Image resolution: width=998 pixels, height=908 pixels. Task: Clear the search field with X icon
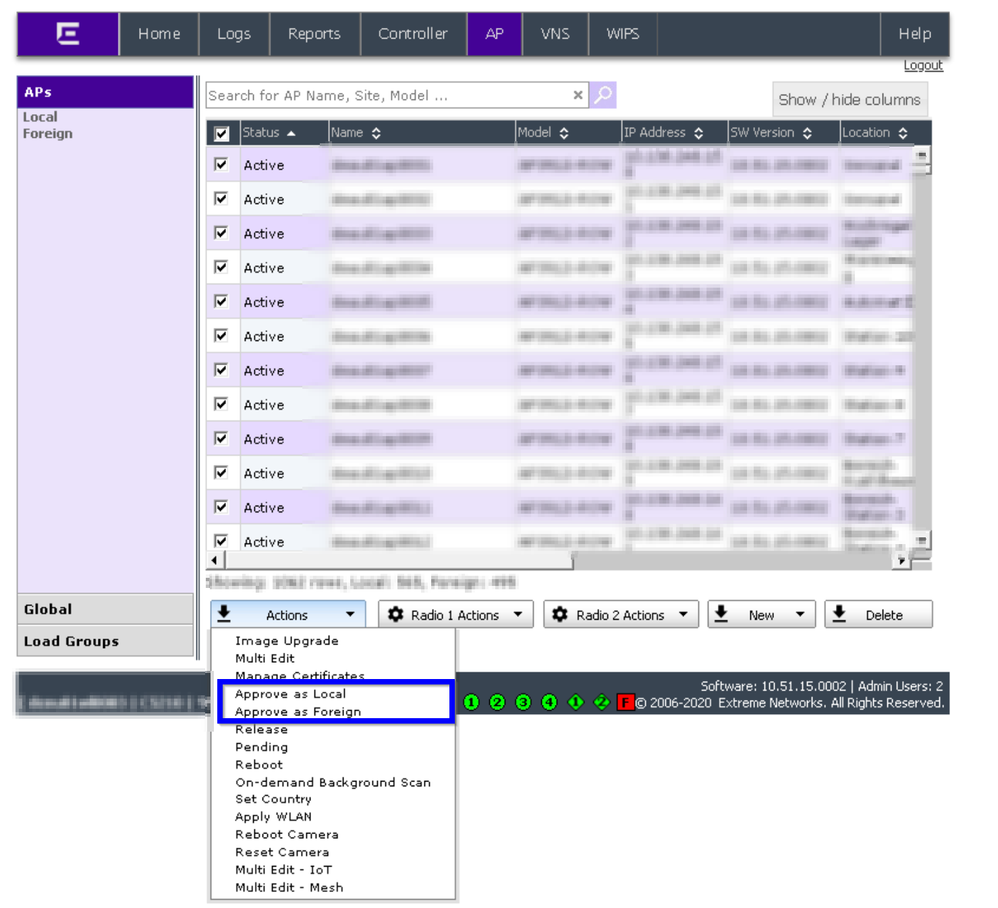coord(578,95)
